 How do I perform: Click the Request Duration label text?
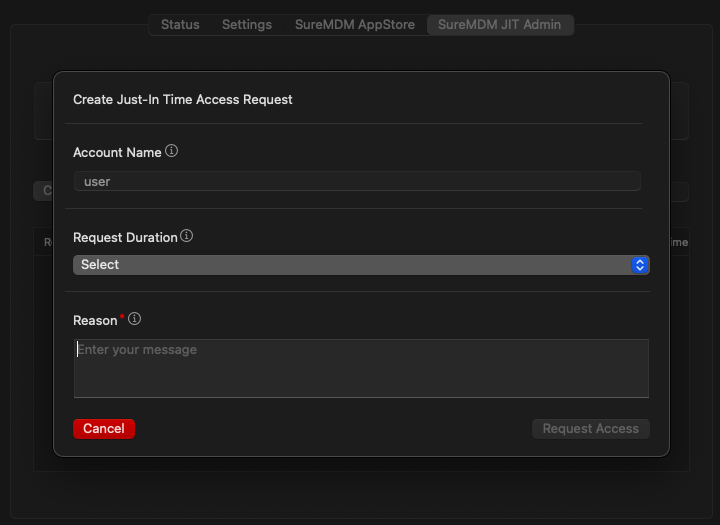coord(125,238)
